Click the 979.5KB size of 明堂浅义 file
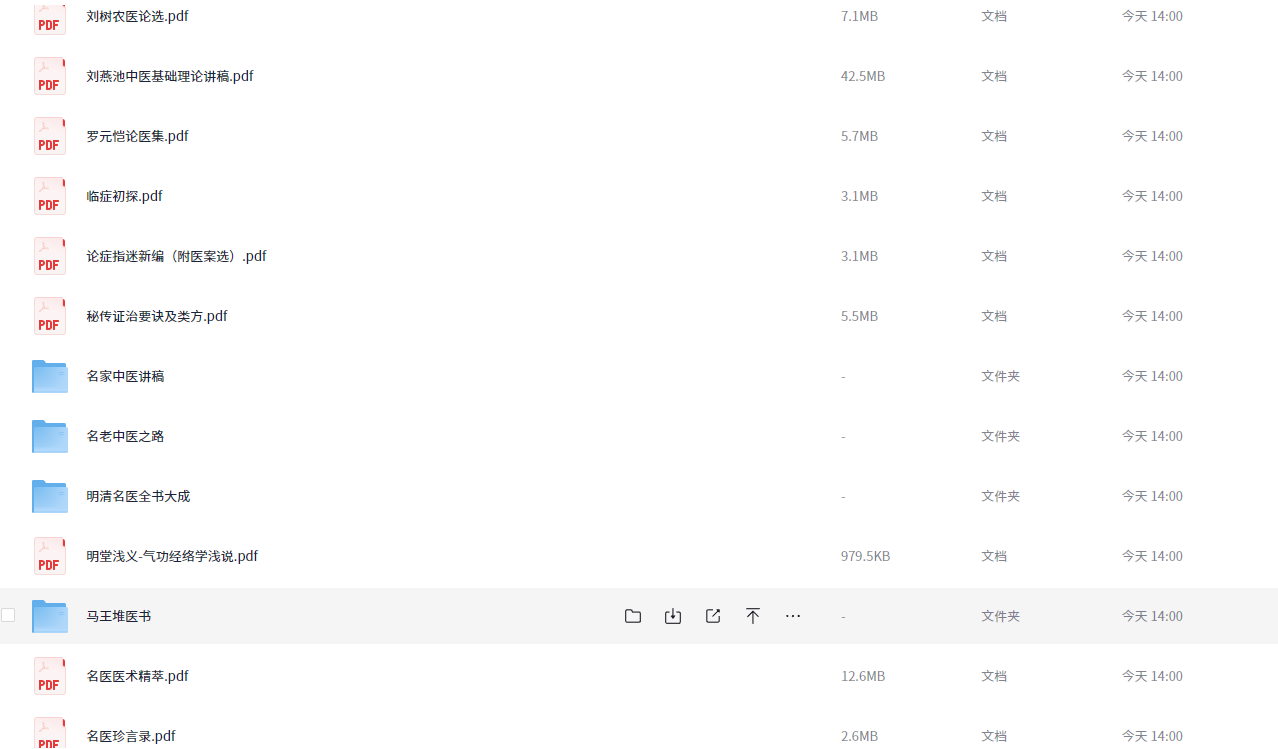Screen dimensions: 1278x749 [x=865, y=556]
